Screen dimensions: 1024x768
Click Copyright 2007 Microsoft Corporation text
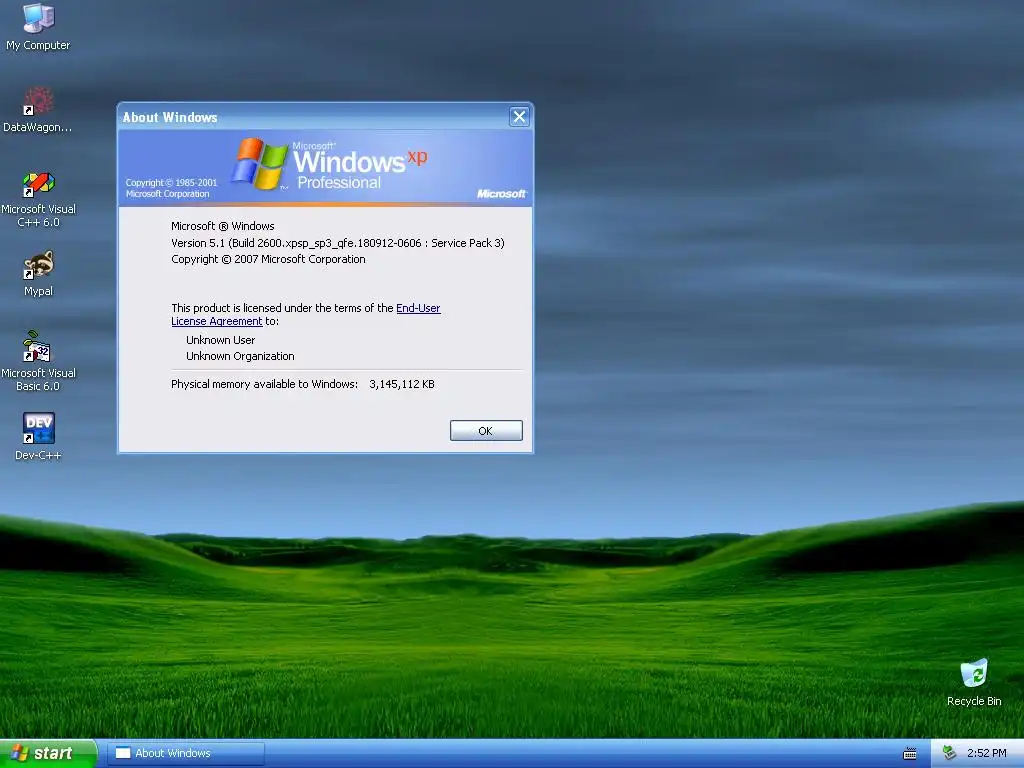(268, 259)
